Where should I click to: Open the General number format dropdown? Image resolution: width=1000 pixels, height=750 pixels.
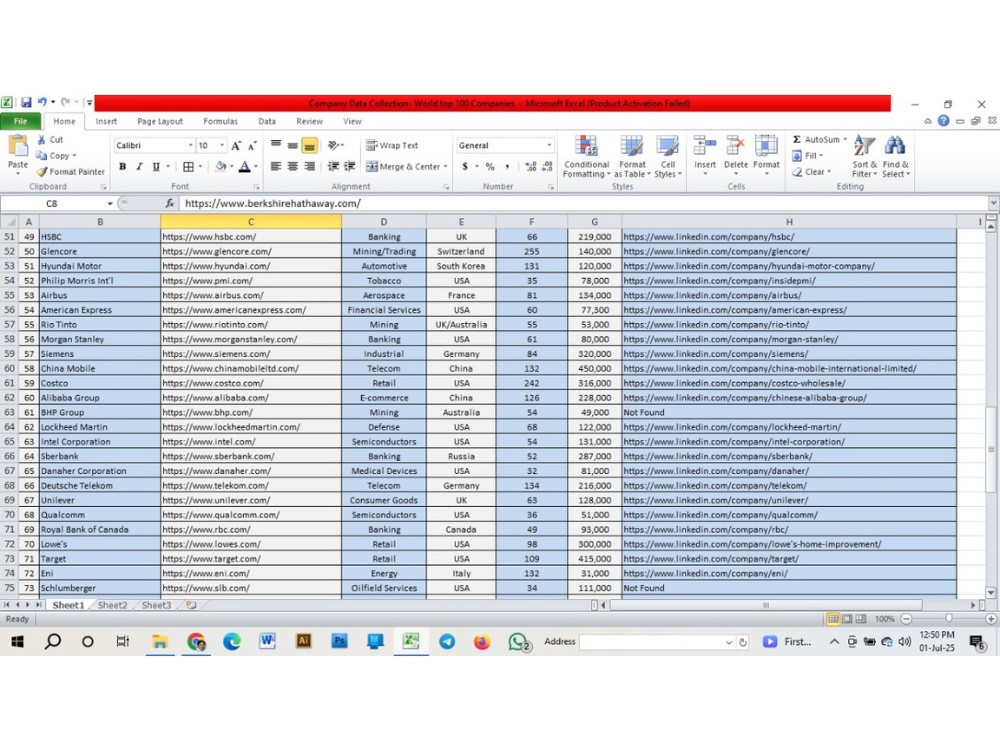point(549,145)
